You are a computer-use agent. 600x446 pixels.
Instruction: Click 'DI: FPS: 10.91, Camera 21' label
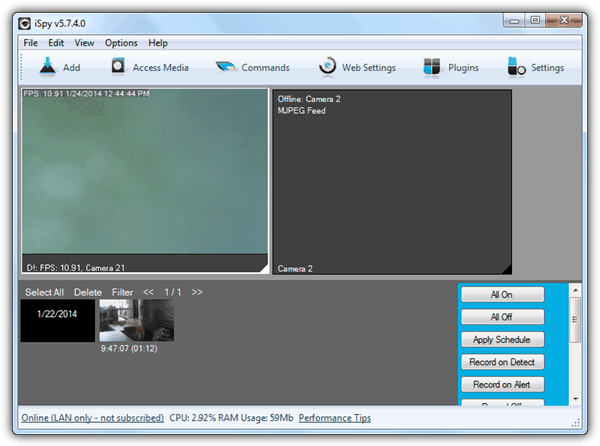click(75, 268)
